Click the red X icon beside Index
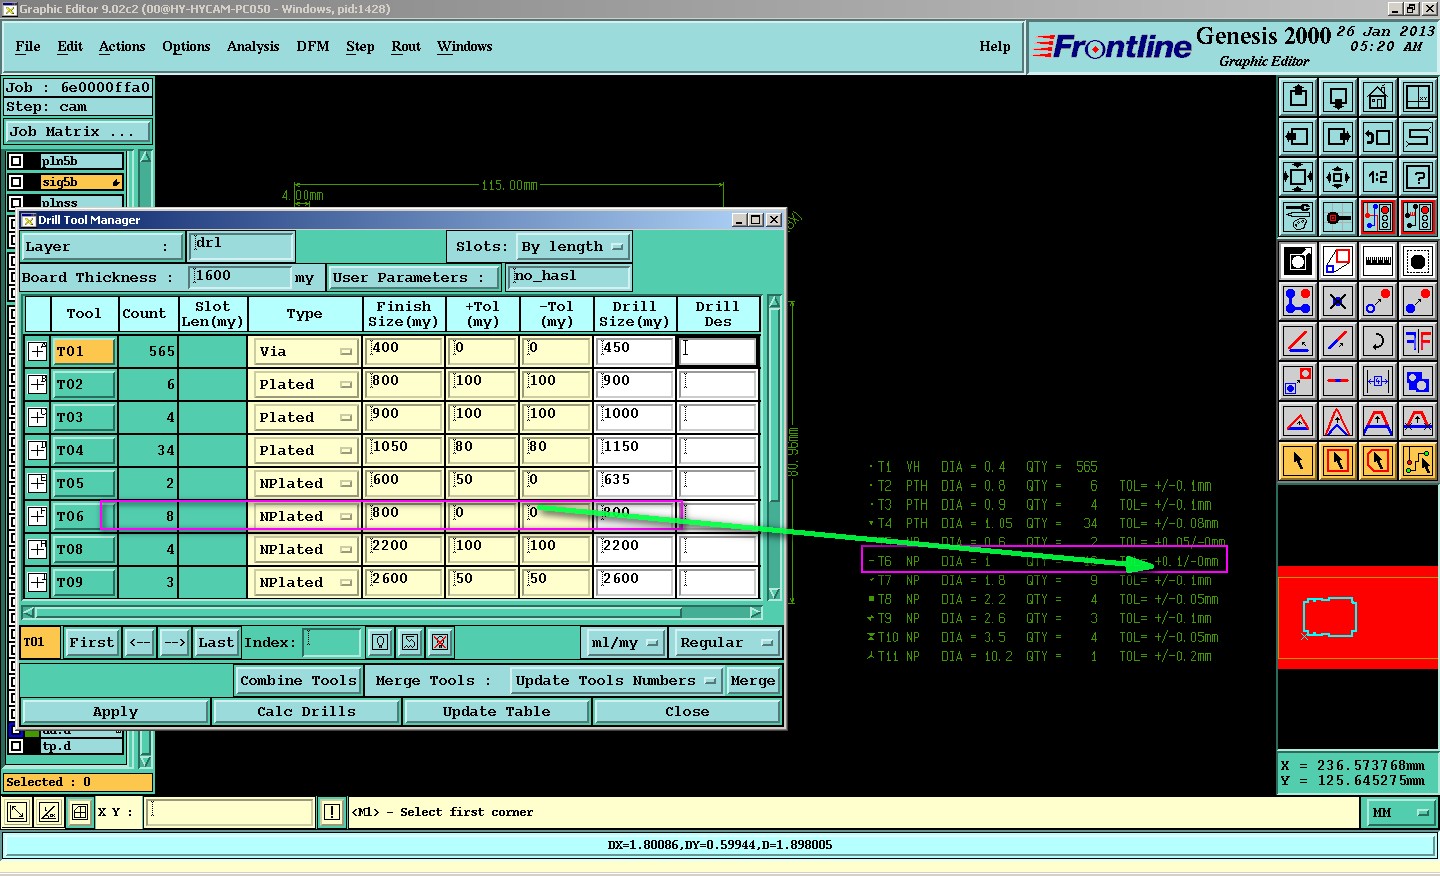 [x=440, y=642]
